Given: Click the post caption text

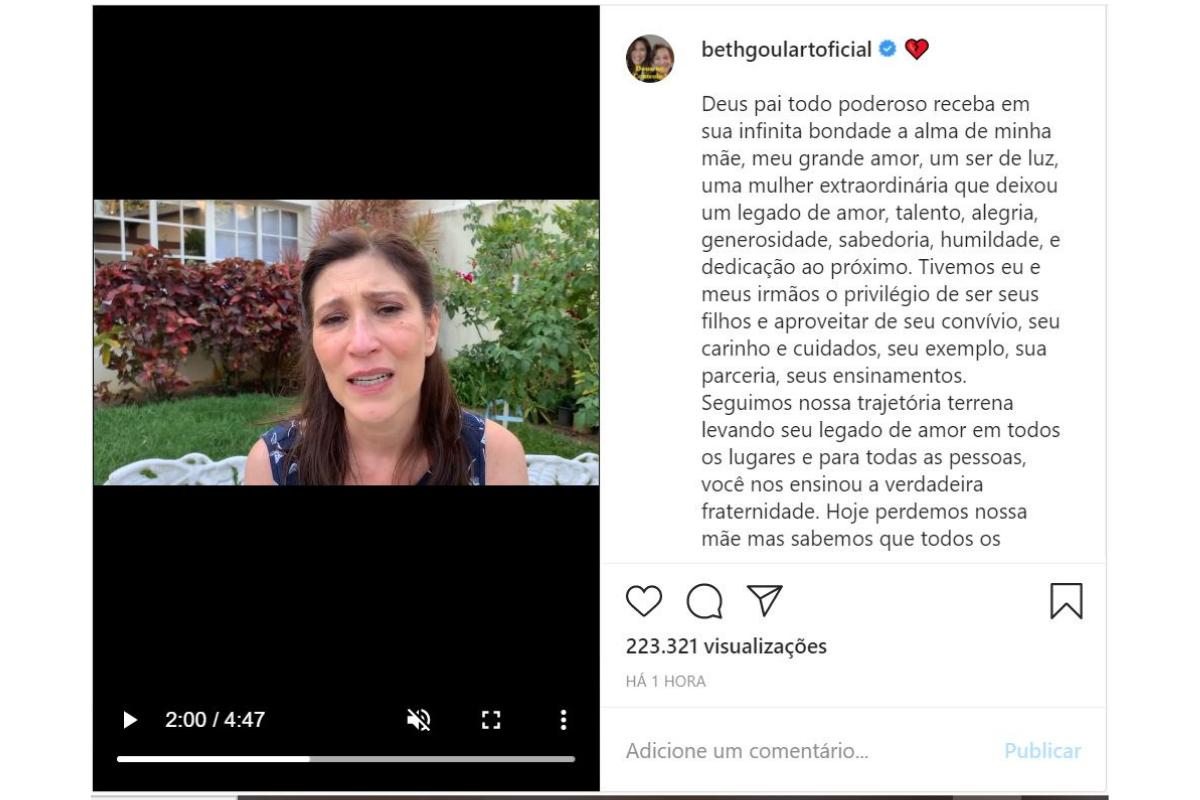Looking at the screenshot, I should (881, 322).
